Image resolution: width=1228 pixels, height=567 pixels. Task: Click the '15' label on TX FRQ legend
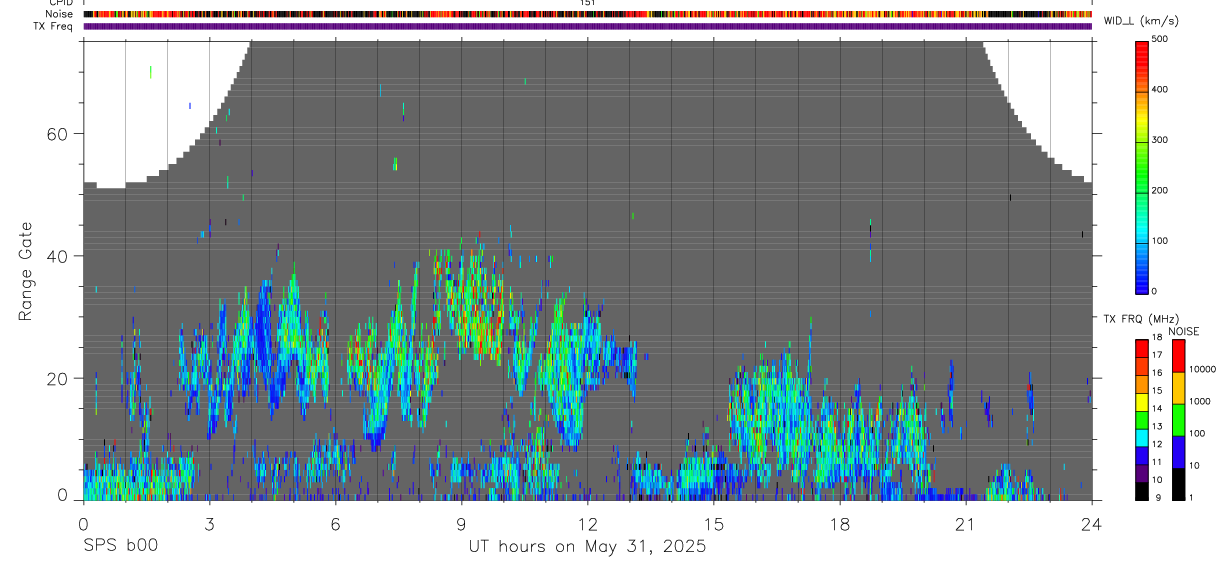(1158, 389)
